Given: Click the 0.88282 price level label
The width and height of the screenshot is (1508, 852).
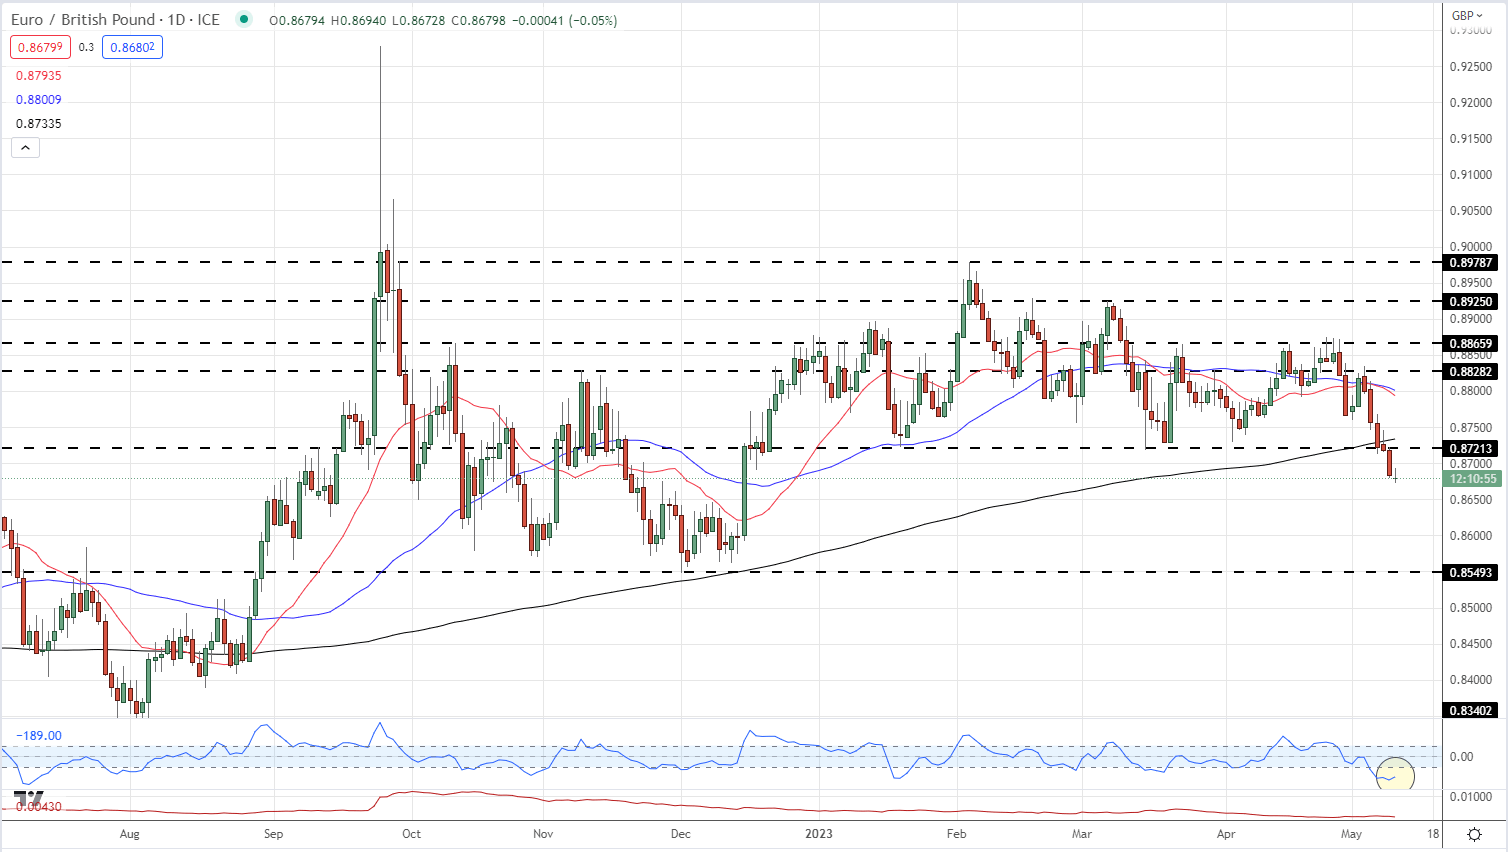Looking at the screenshot, I should (1471, 372).
